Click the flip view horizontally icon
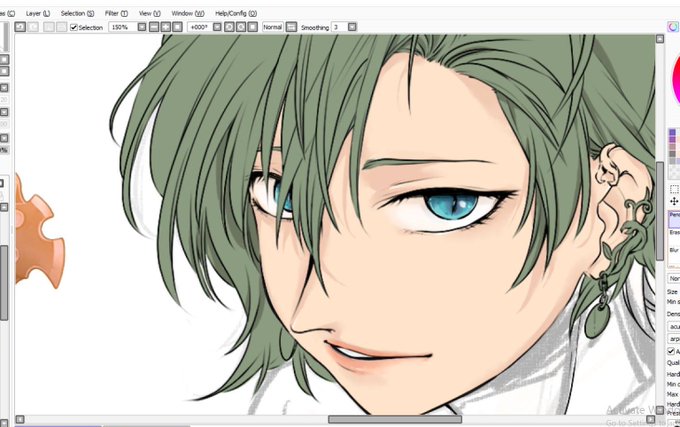 [291, 27]
